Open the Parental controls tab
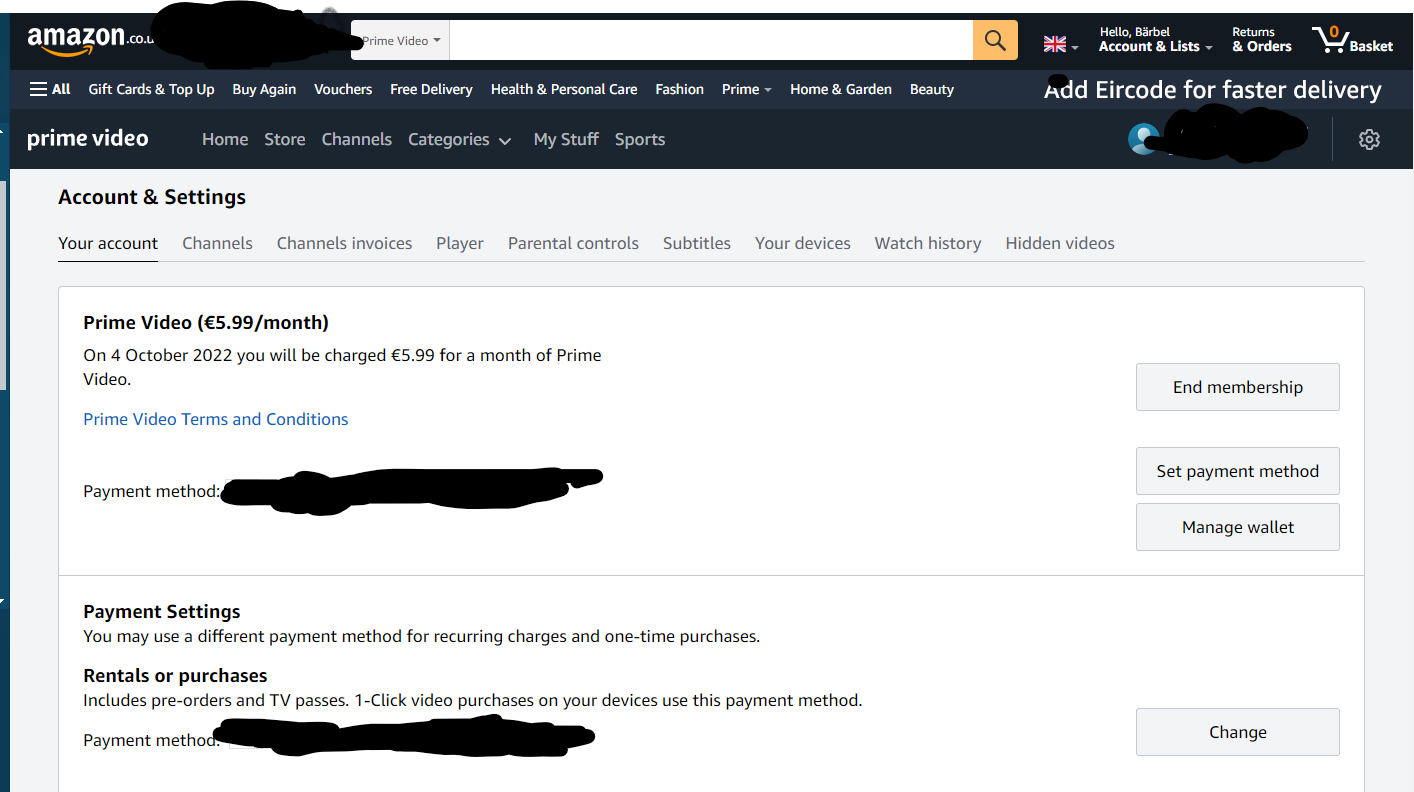Viewport: 1414px width, 792px height. pyautogui.click(x=573, y=243)
